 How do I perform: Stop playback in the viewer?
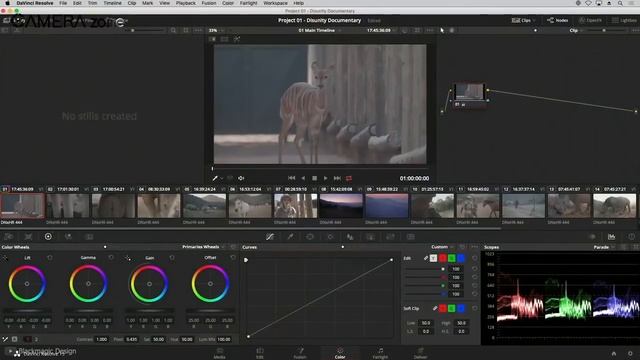(314, 178)
